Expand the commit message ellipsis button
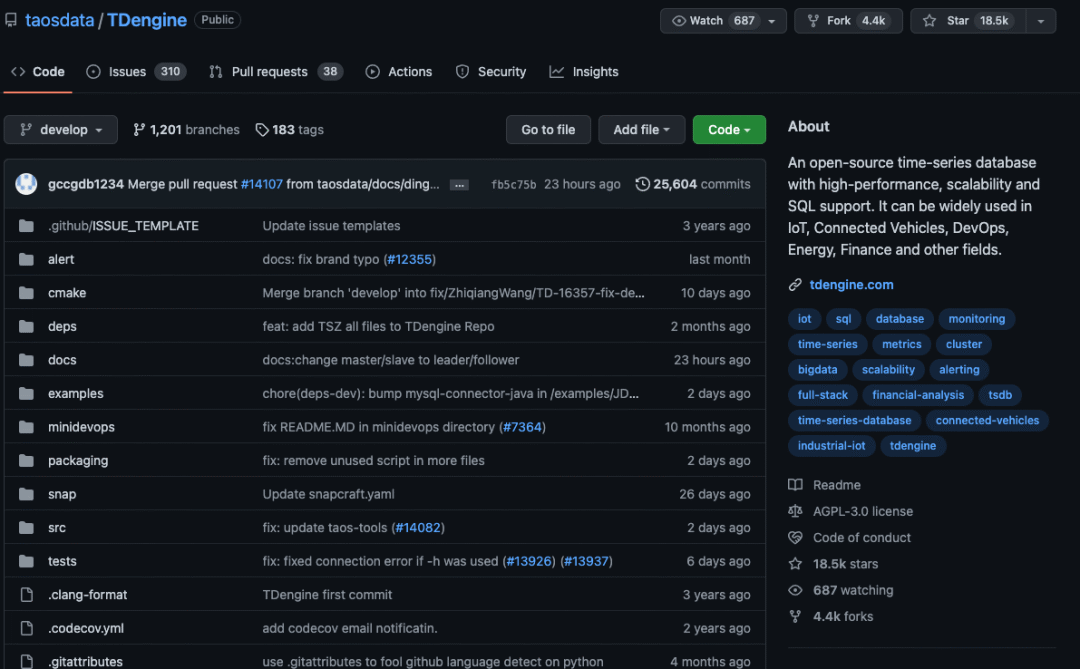1080x669 pixels. [459, 185]
